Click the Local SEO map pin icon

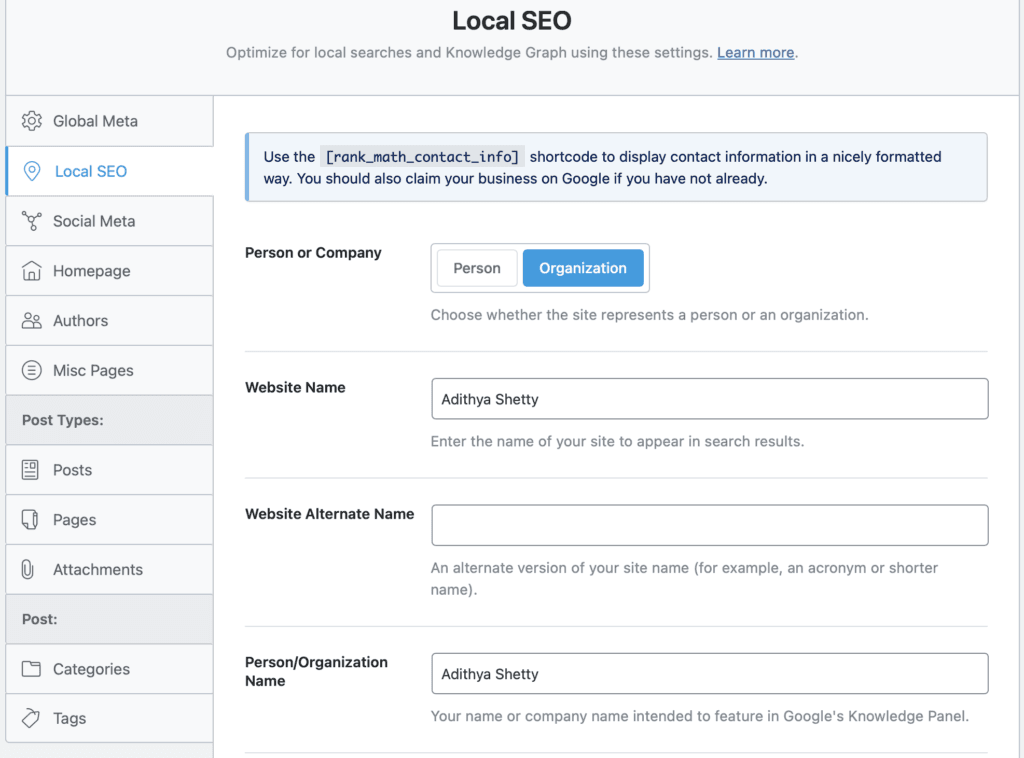[31, 171]
